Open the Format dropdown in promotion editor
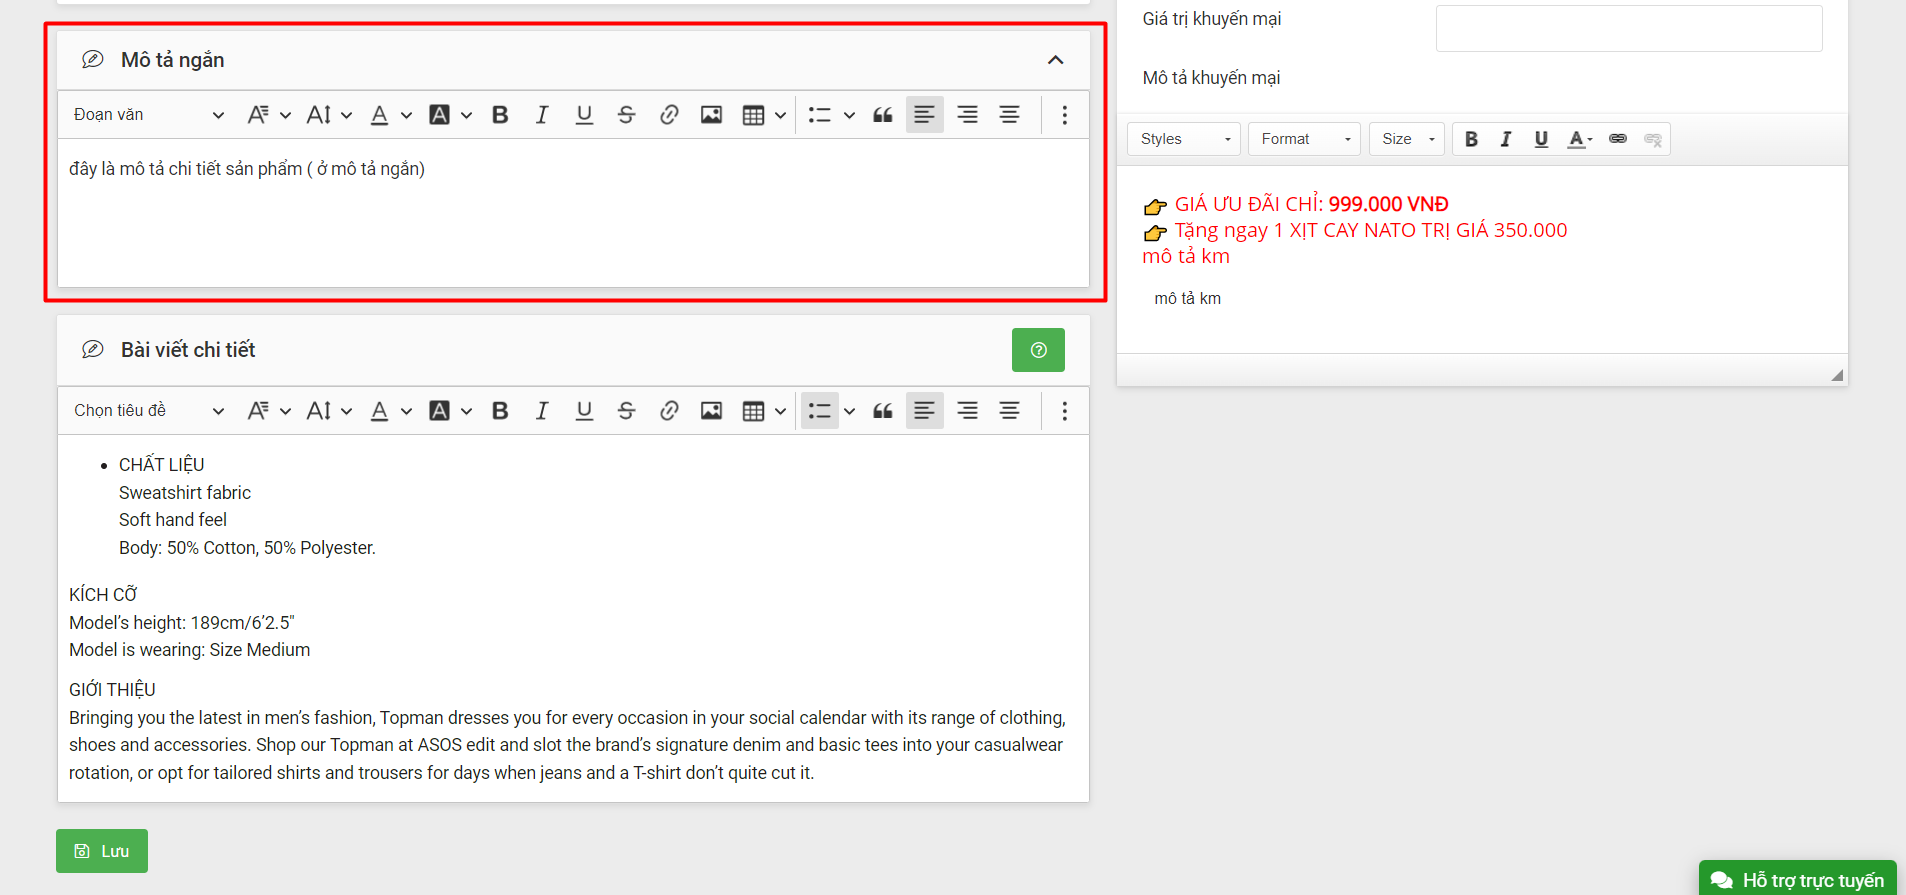The image size is (1906, 895). point(1304,139)
